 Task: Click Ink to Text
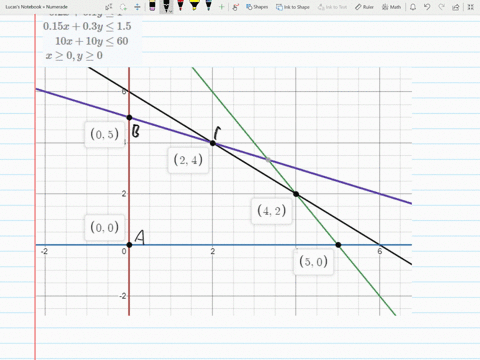point(332,7)
